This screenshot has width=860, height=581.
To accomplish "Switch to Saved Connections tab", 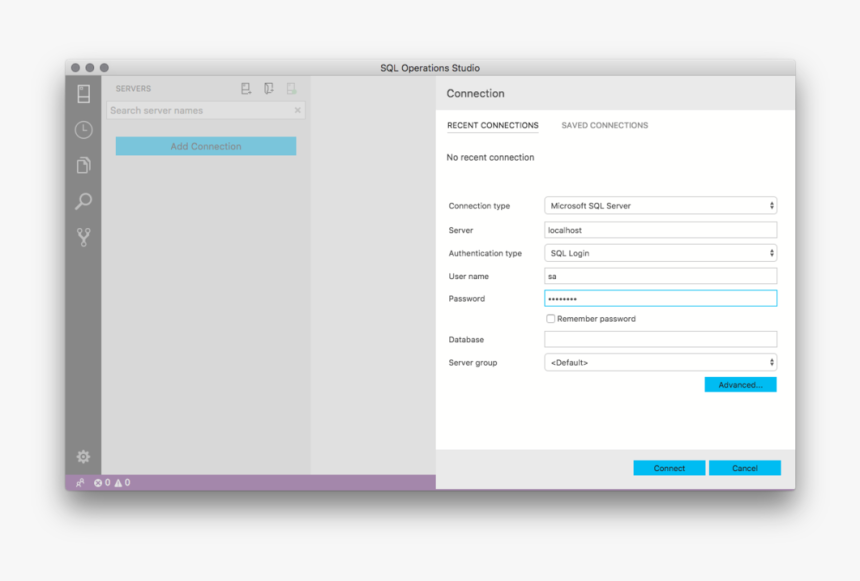I will [604, 126].
